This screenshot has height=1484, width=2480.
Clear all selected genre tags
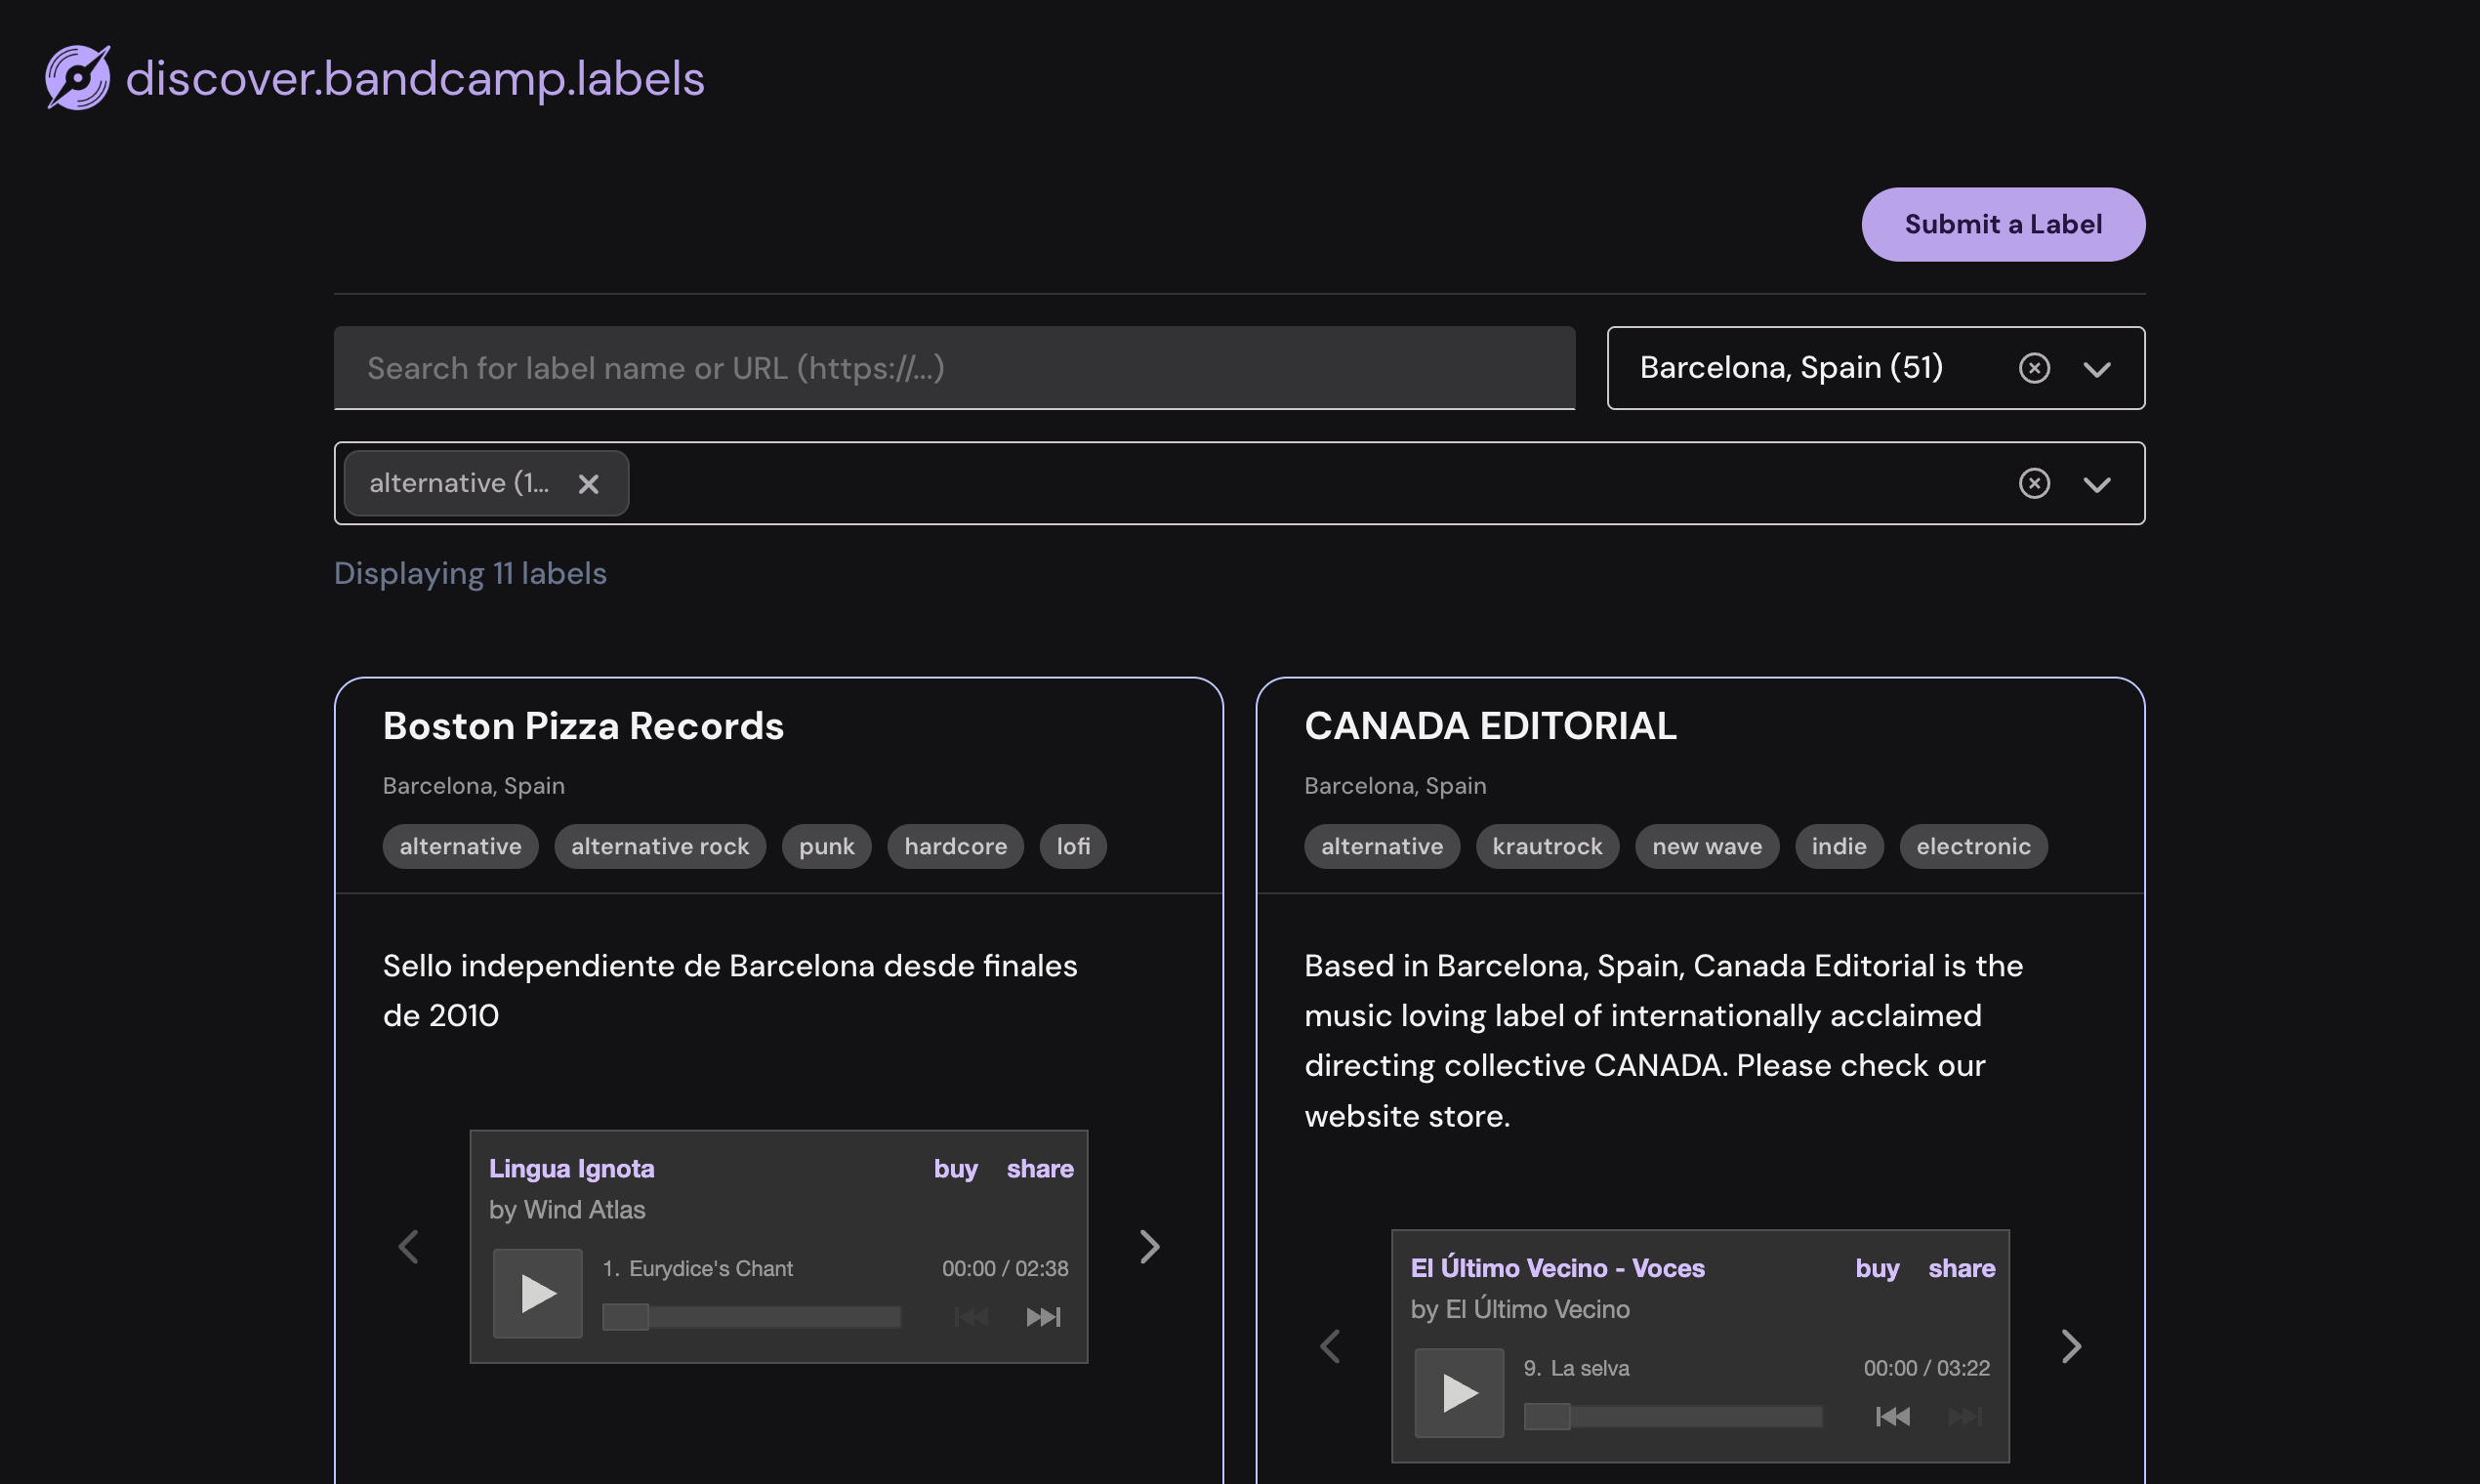pos(2034,483)
